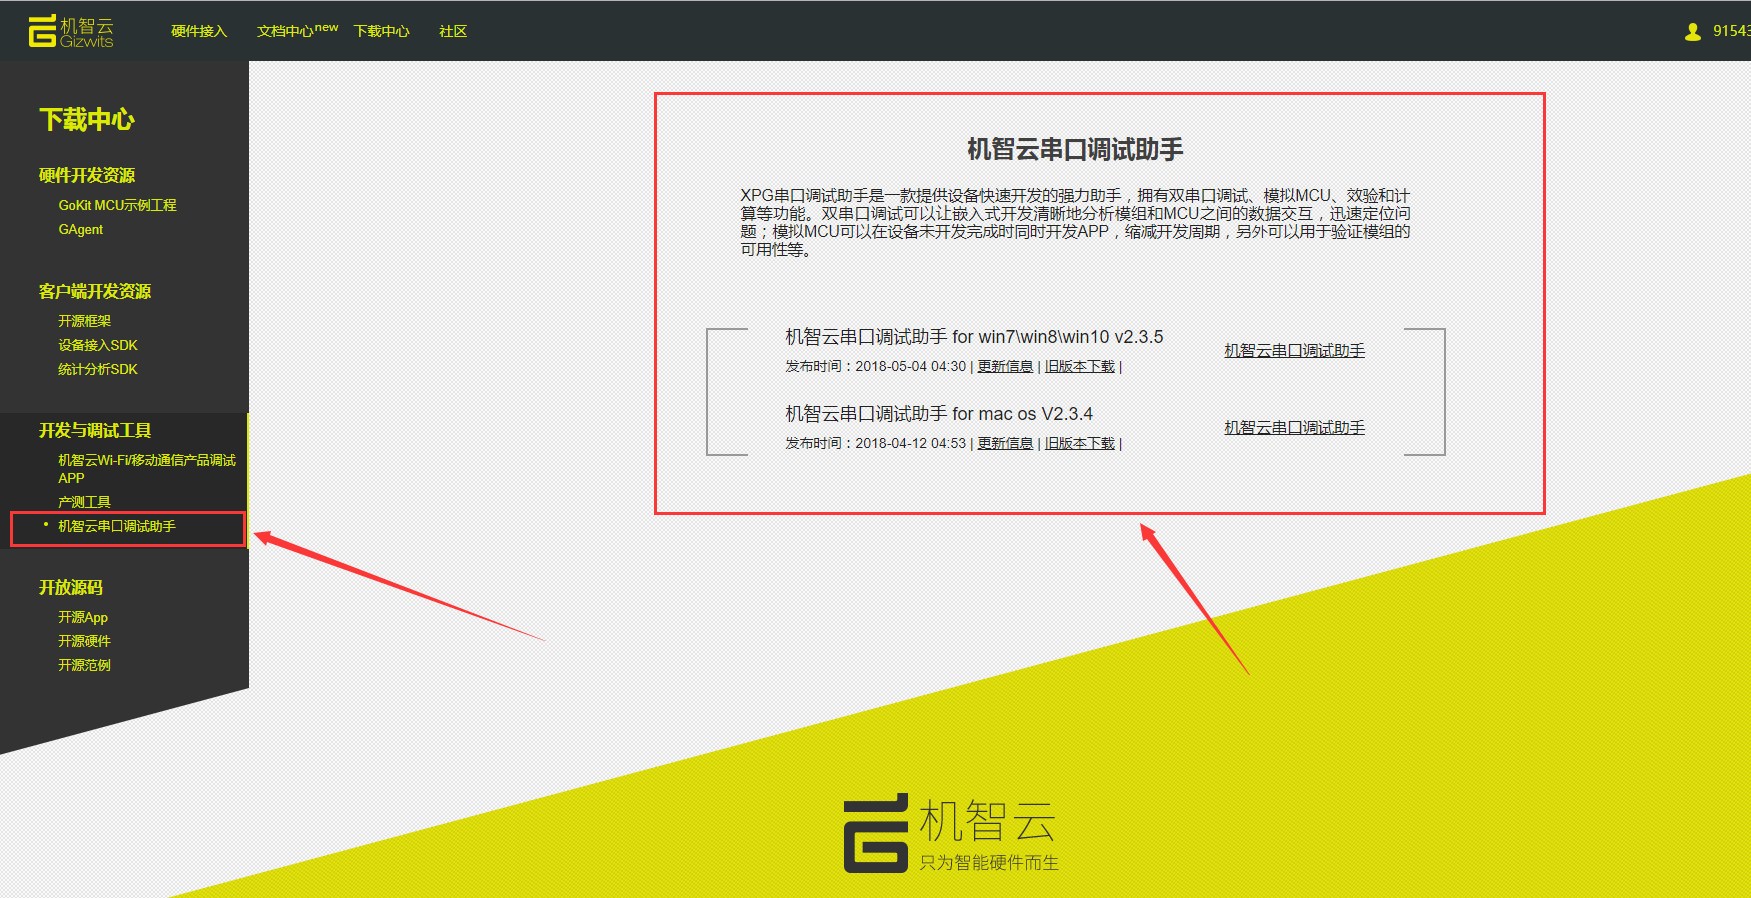Open 开源App in the sidebar
1751x898 pixels.
[x=83, y=617]
